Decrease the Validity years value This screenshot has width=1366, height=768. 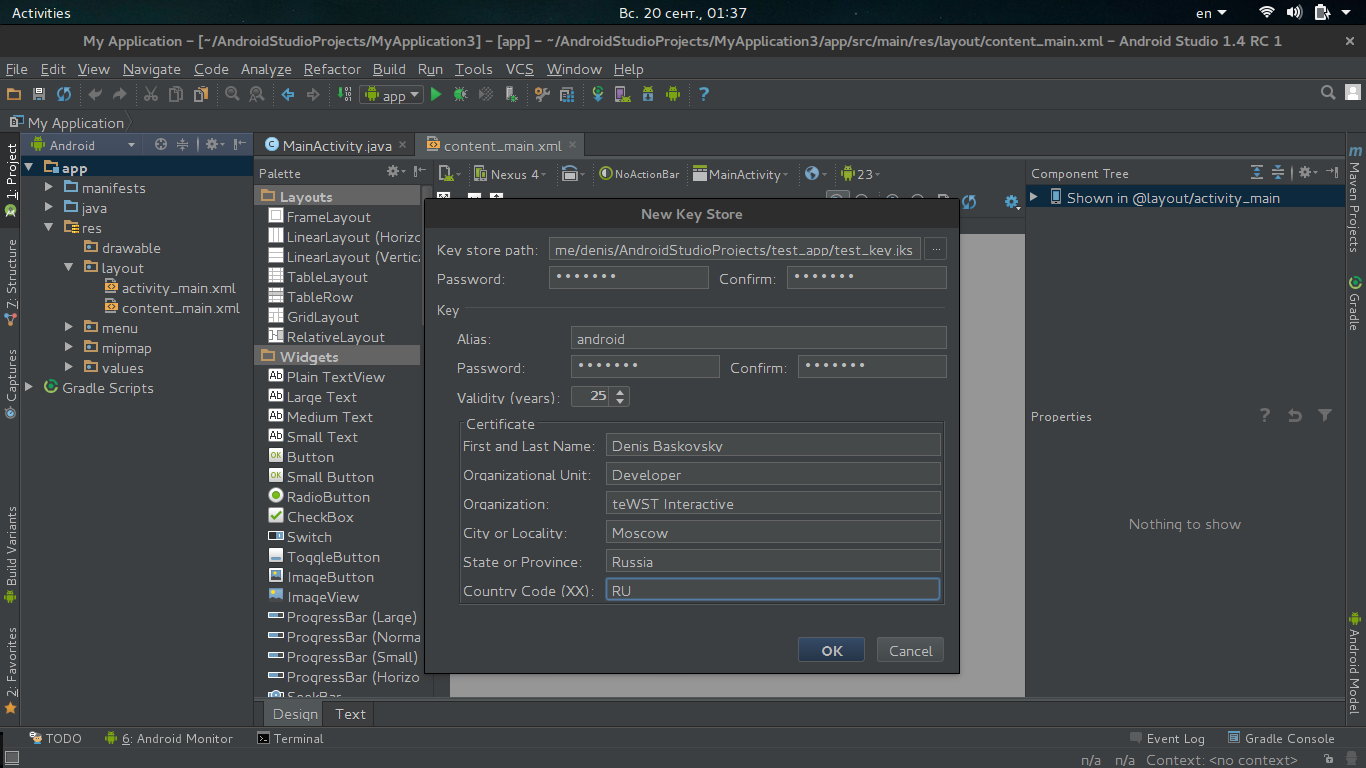pyautogui.click(x=621, y=401)
